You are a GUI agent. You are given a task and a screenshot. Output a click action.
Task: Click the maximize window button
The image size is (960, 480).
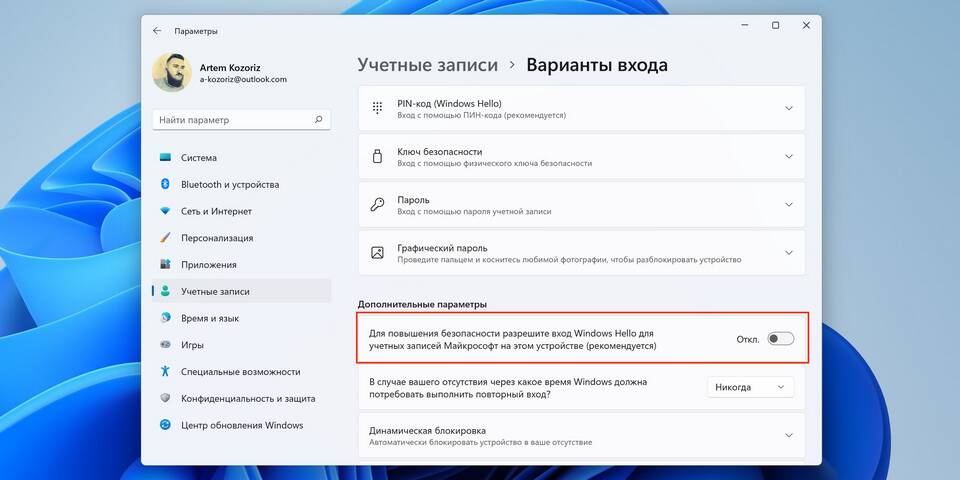coord(775,26)
